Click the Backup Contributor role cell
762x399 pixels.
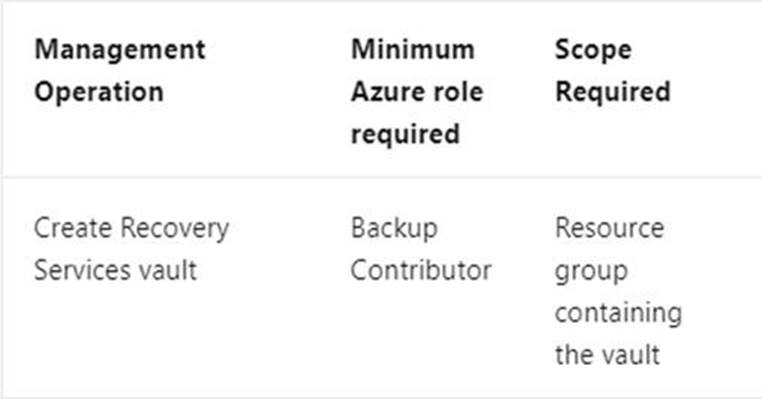(x=421, y=249)
